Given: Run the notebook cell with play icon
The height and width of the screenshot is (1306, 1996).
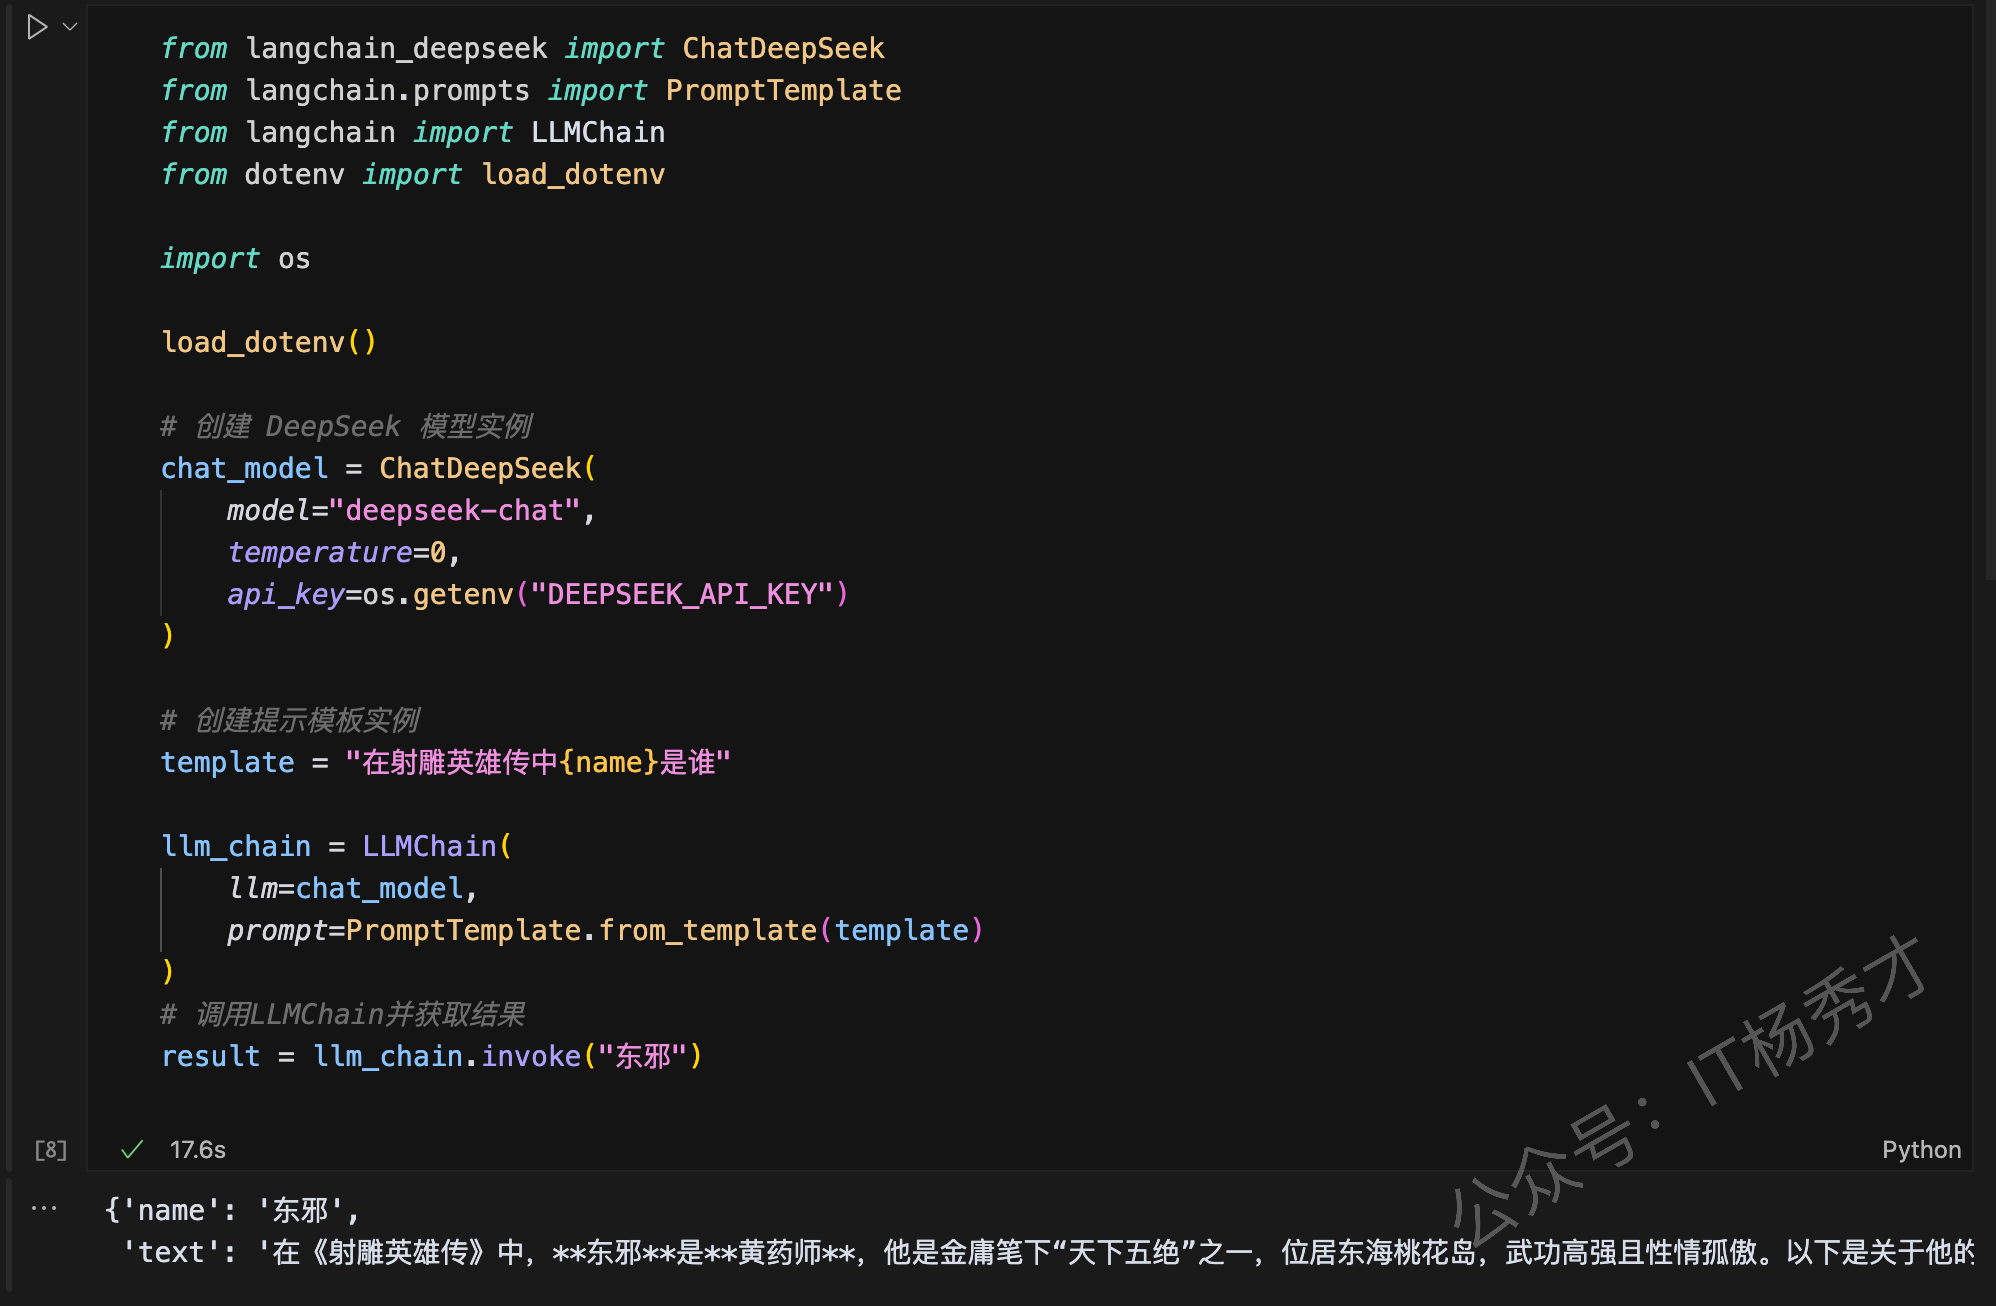Looking at the screenshot, I should point(37,27).
